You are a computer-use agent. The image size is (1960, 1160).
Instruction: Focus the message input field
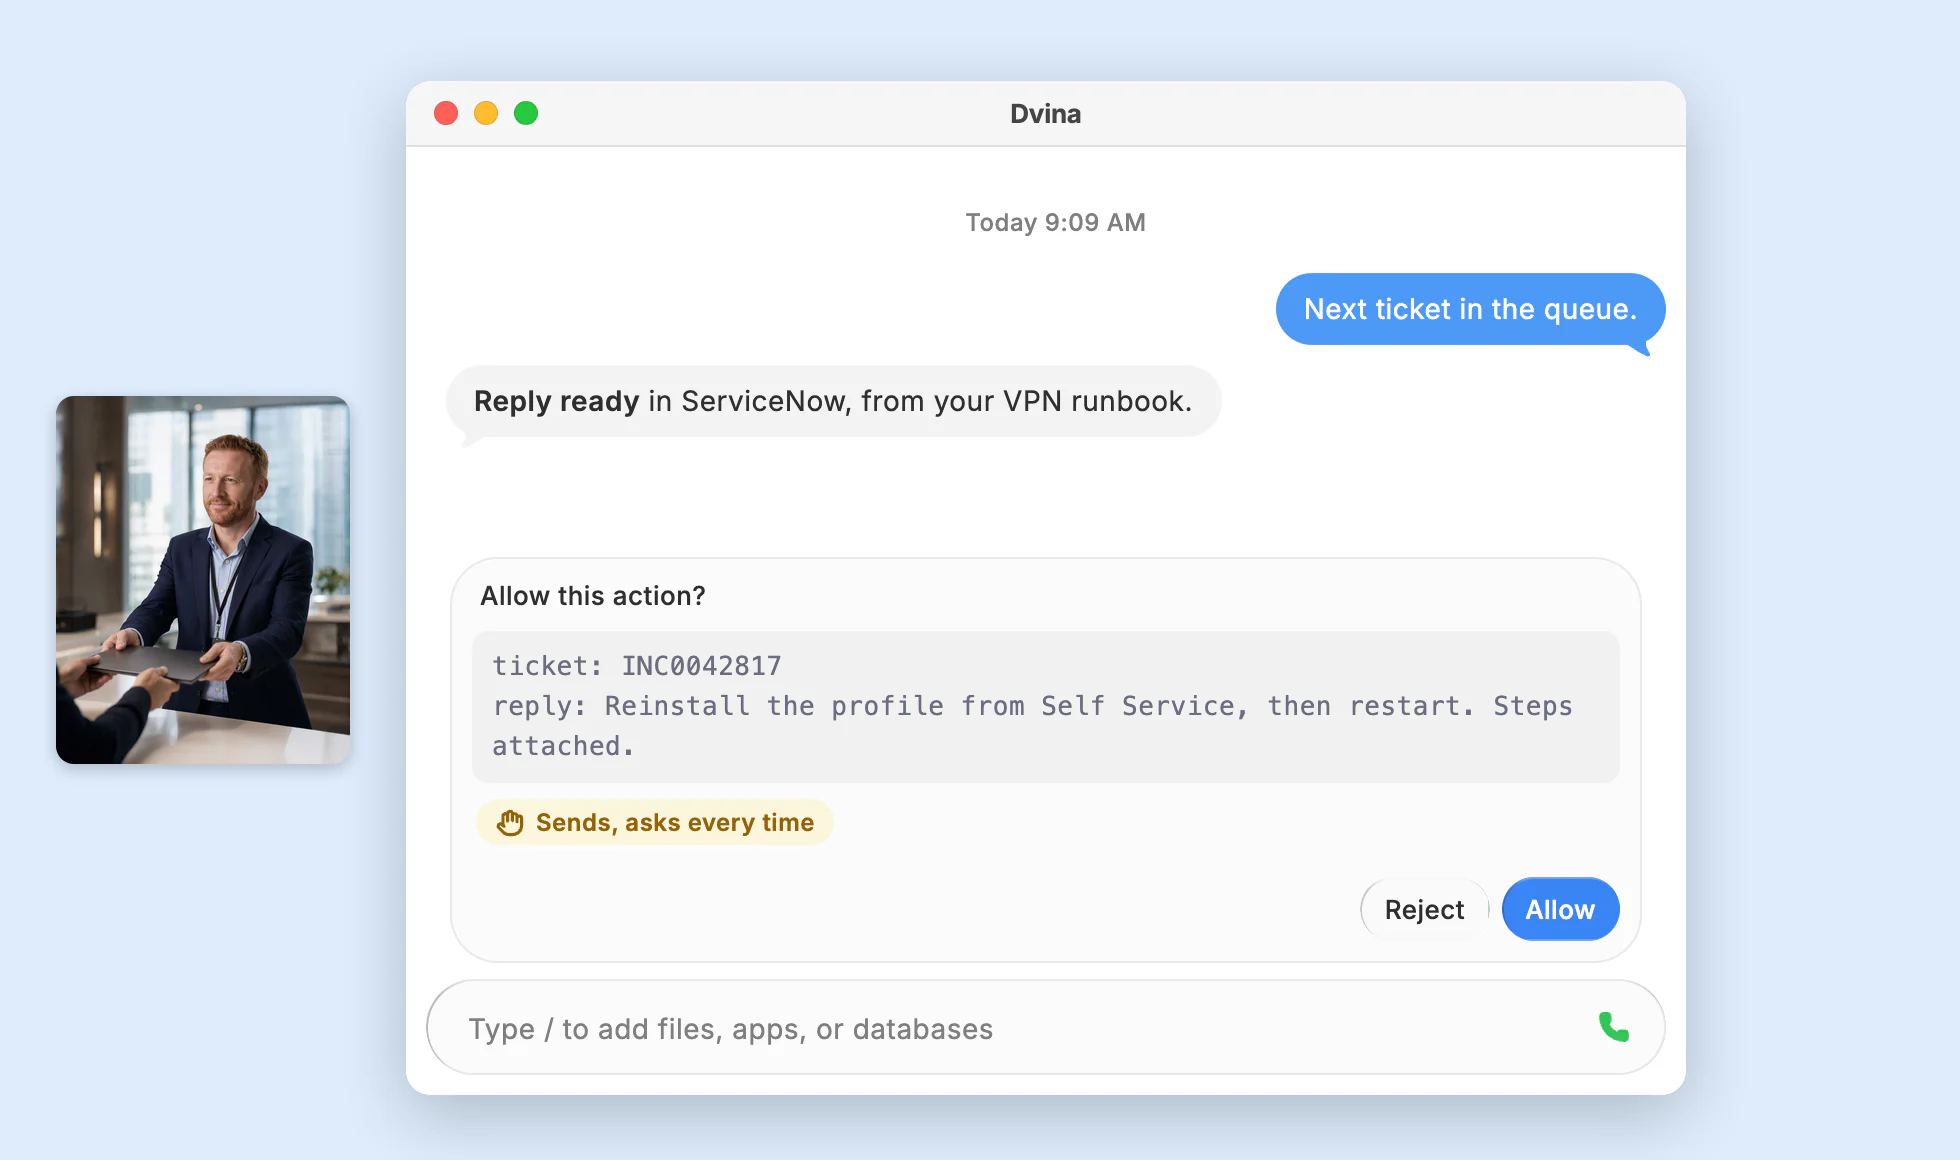tap(1045, 1027)
